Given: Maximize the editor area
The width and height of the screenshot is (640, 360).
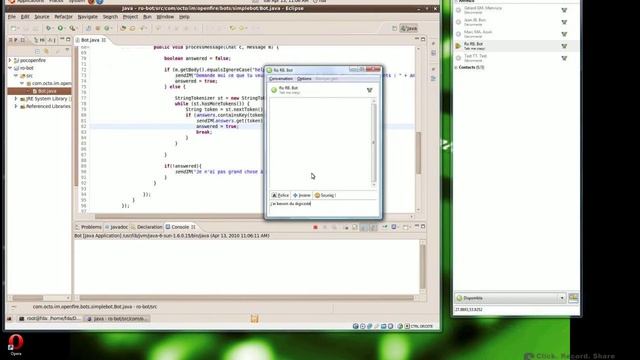Looking at the screenshot, I should (423, 39).
